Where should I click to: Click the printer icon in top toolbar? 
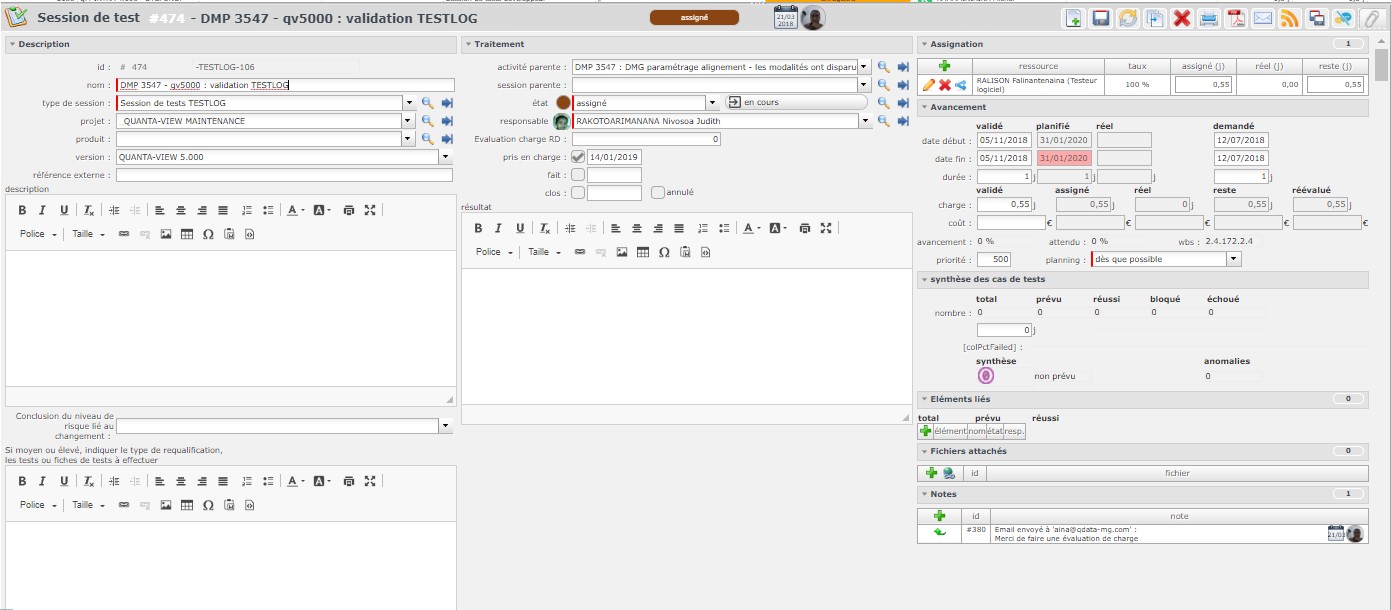pos(1208,19)
